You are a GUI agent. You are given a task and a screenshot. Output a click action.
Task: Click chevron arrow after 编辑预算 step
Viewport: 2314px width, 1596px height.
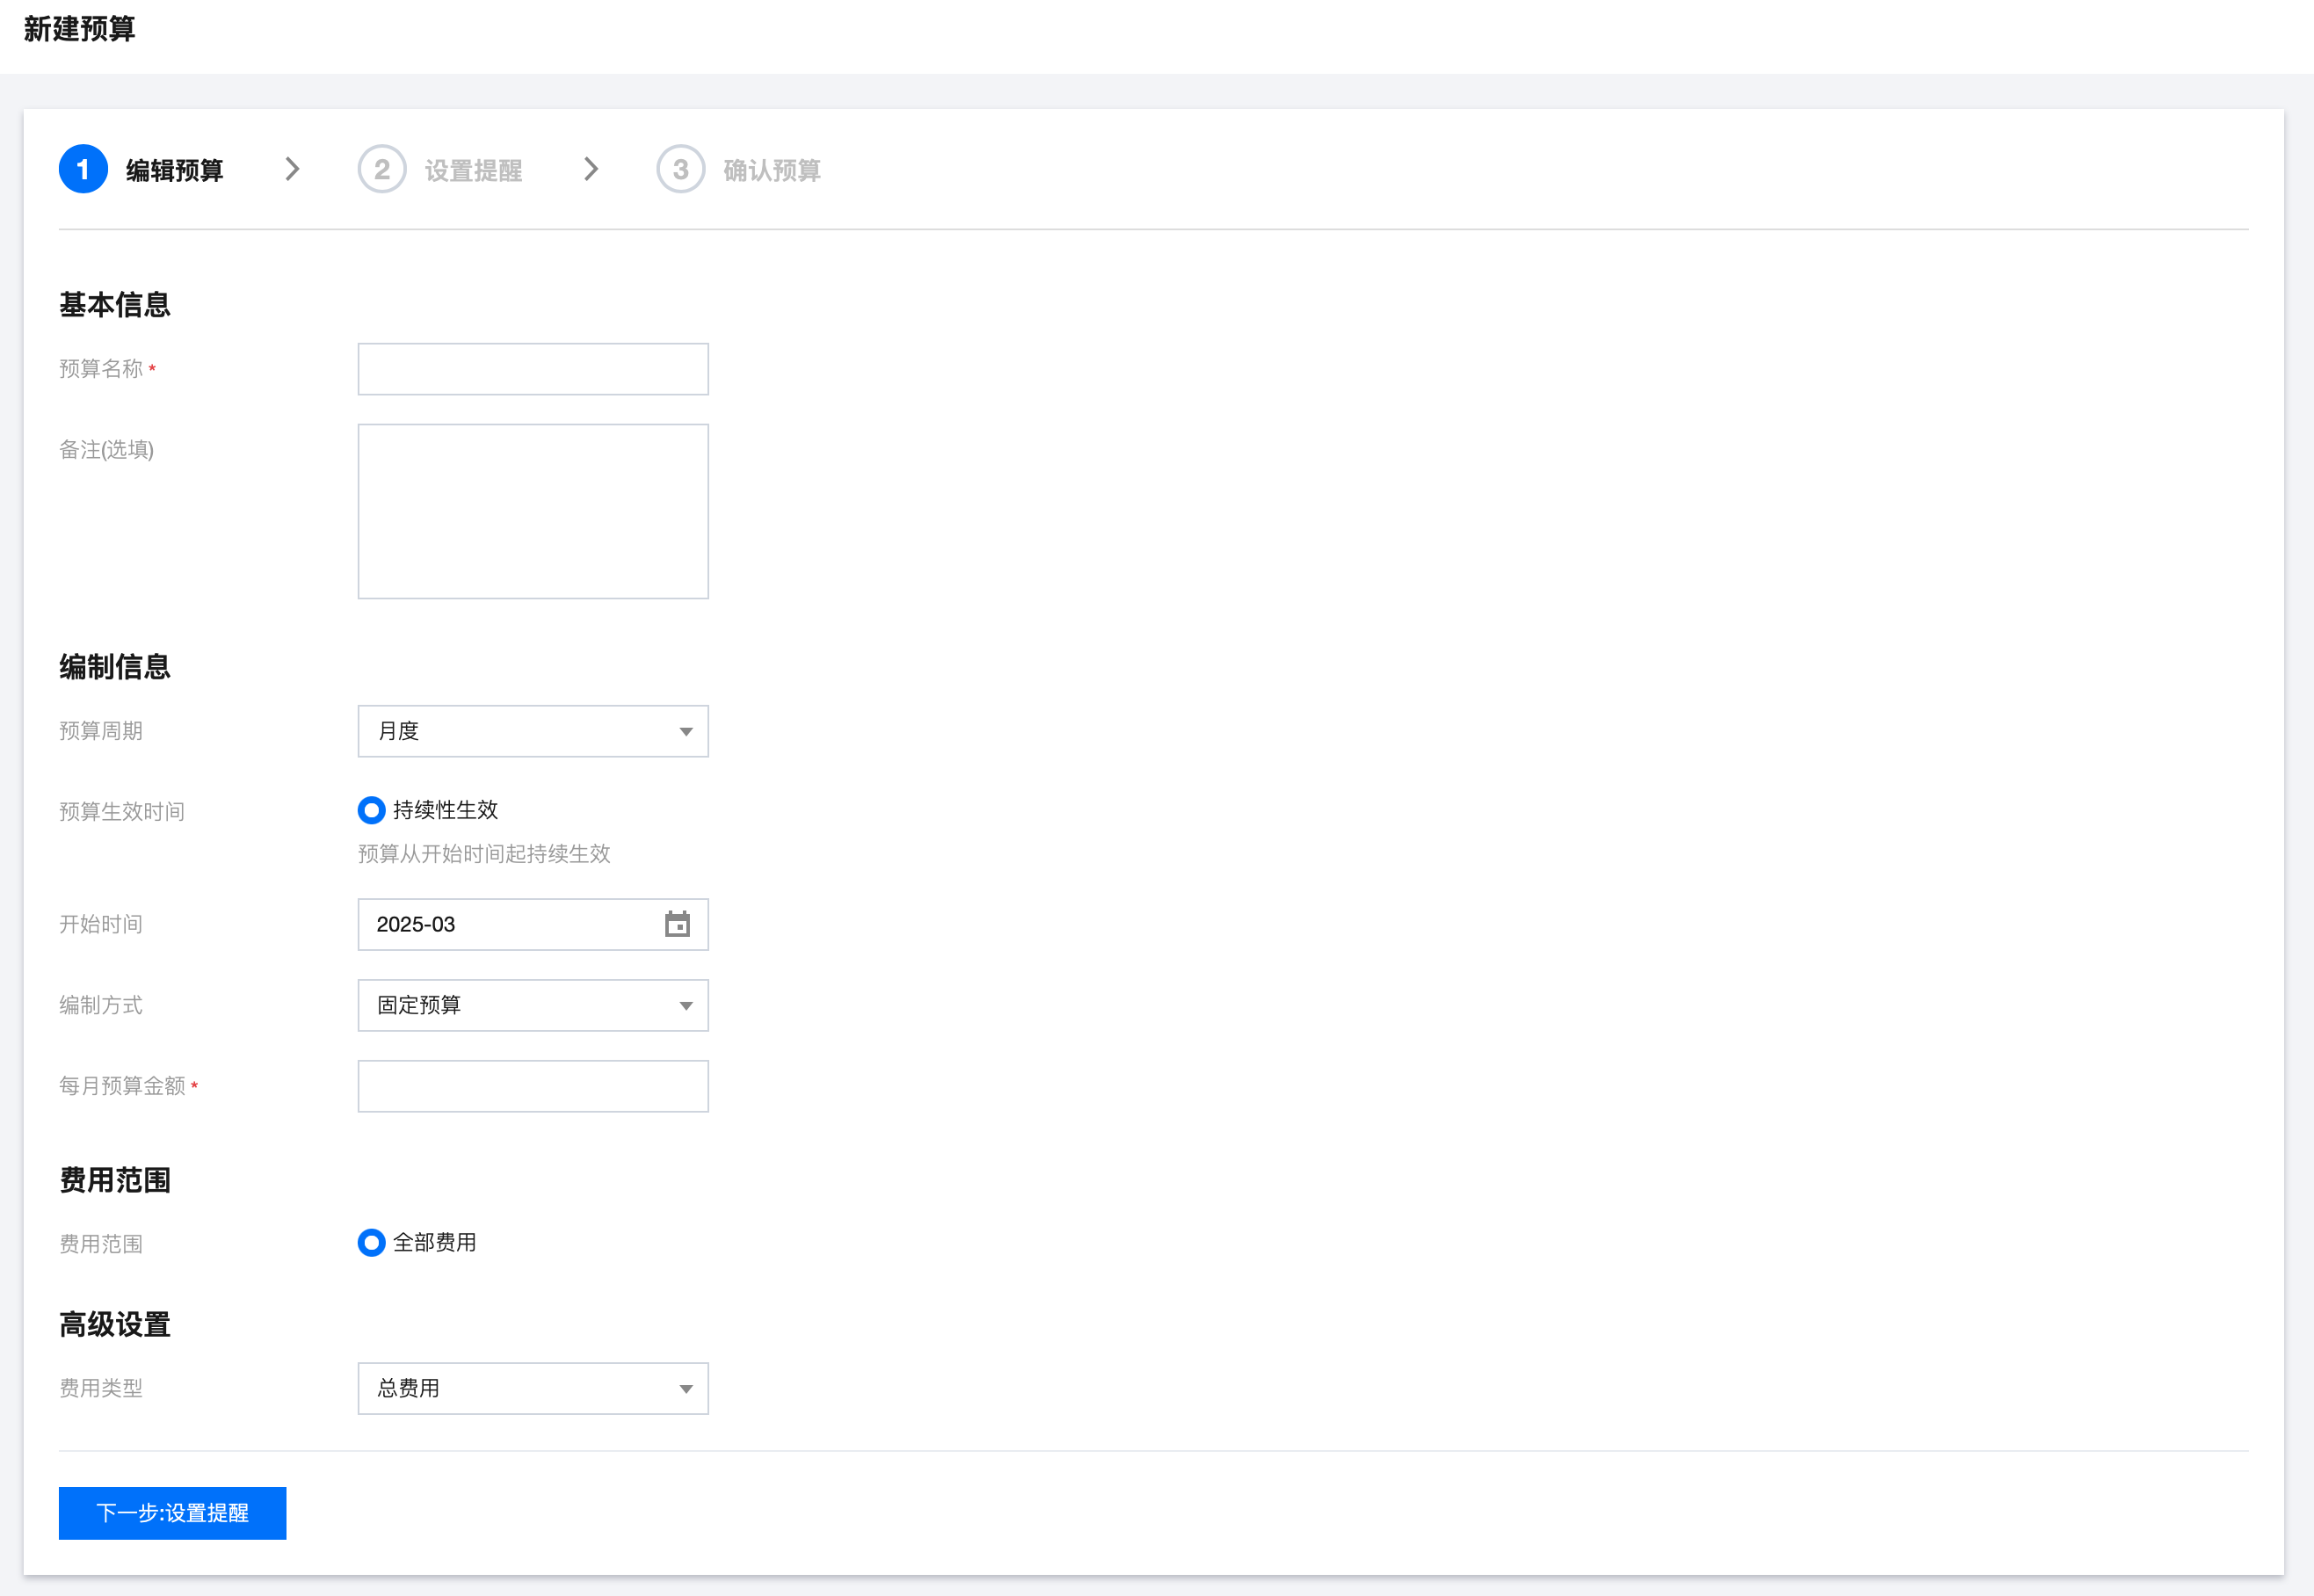[292, 169]
